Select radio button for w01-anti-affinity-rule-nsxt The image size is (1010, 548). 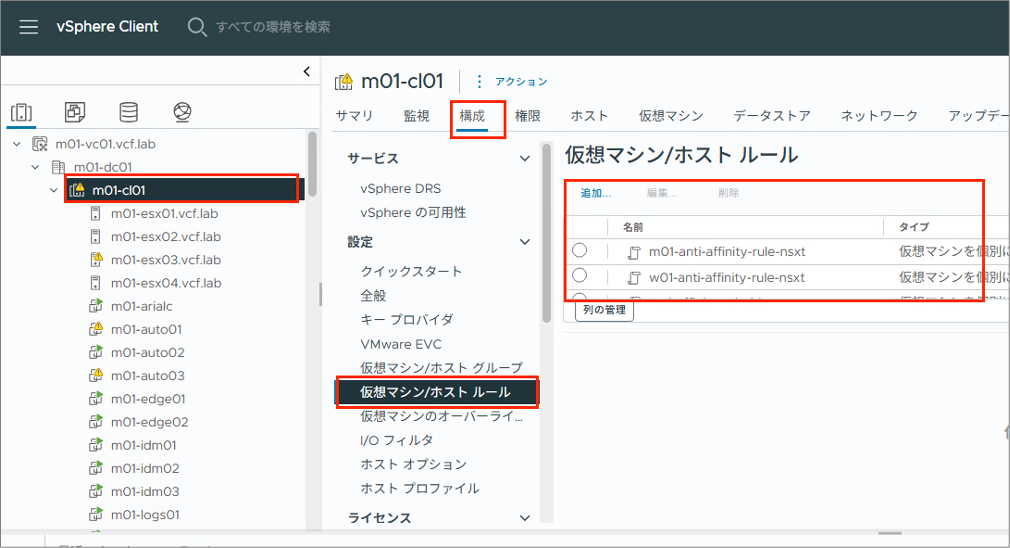click(580, 276)
